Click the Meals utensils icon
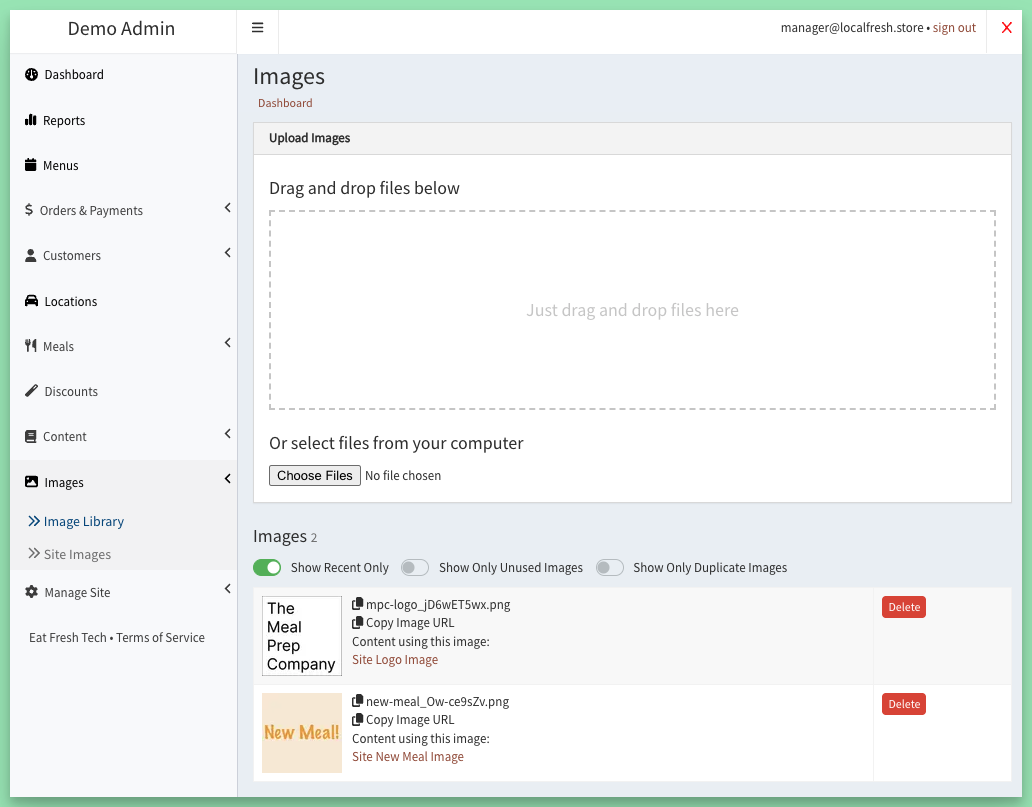The height and width of the screenshot is (807, 1032). point(31,346)
